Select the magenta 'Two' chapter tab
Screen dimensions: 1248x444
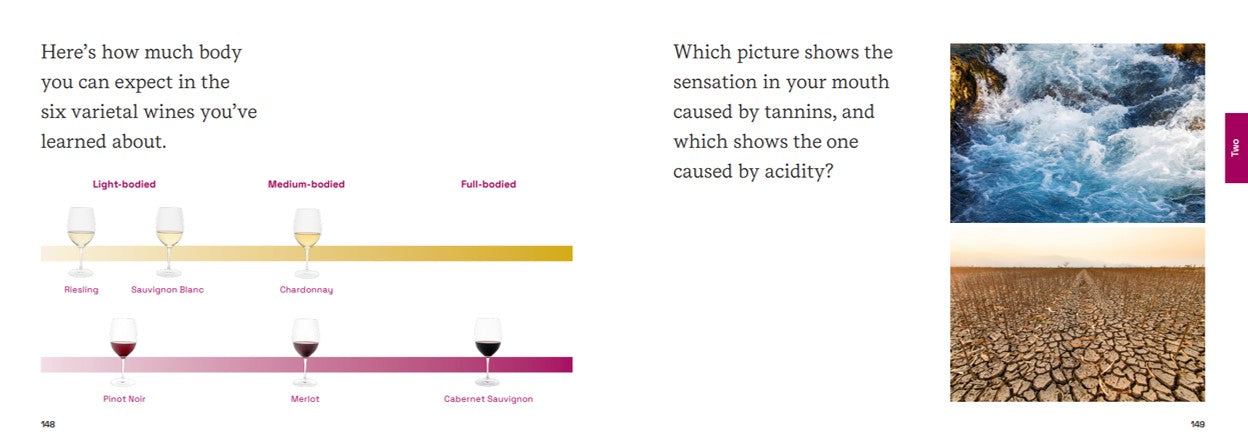[x=1236, y=147]
